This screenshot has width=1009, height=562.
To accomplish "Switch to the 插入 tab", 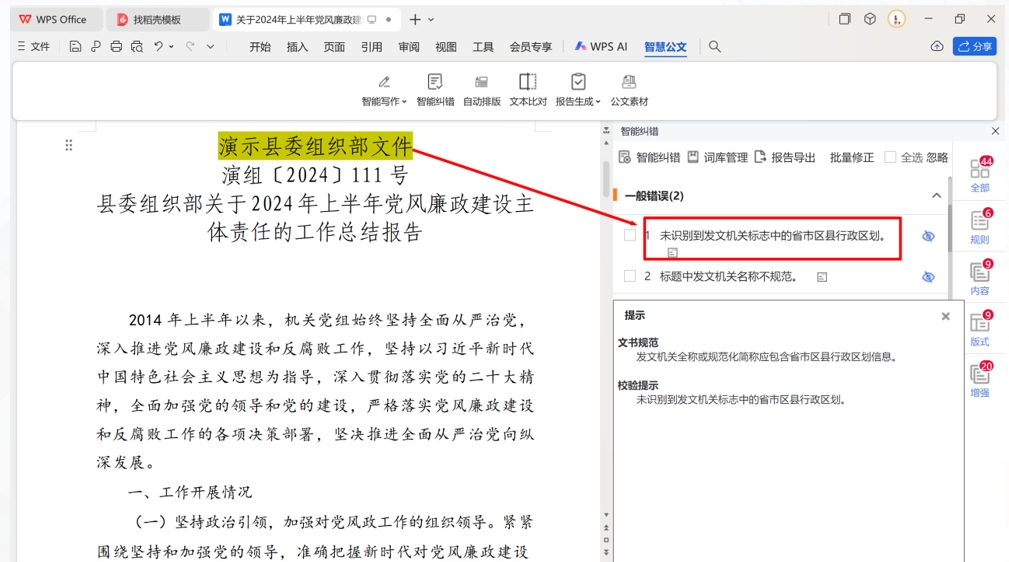I will [x=297, y=46].
